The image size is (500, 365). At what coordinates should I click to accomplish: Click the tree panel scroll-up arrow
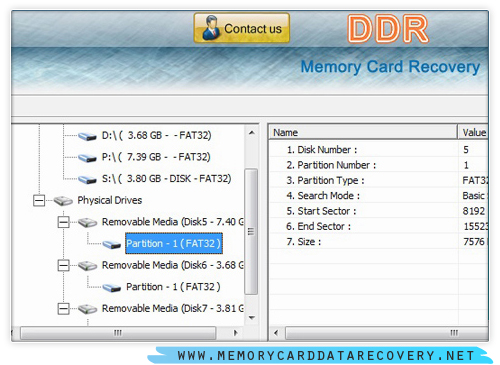252,133
